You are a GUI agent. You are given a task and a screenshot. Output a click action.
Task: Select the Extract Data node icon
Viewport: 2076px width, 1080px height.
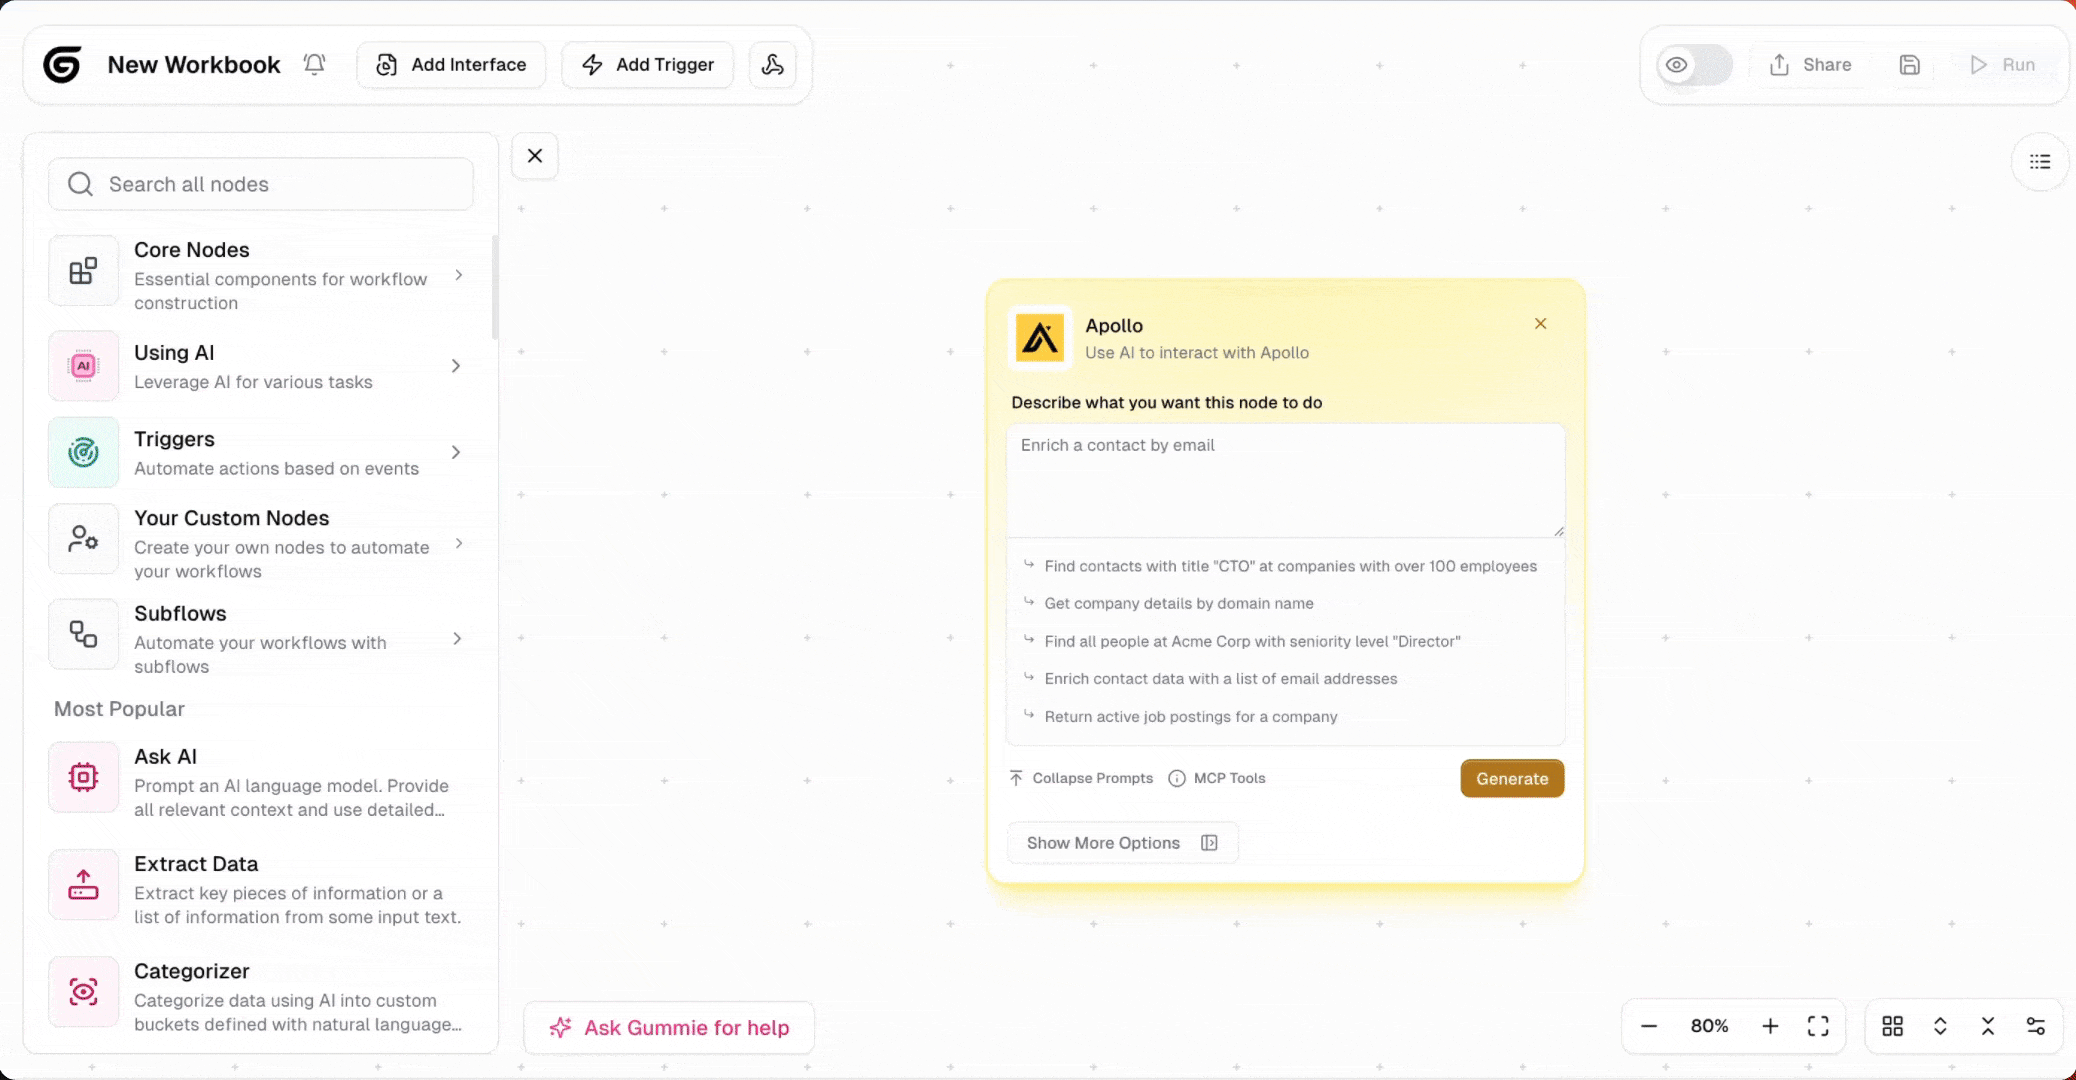83,885
